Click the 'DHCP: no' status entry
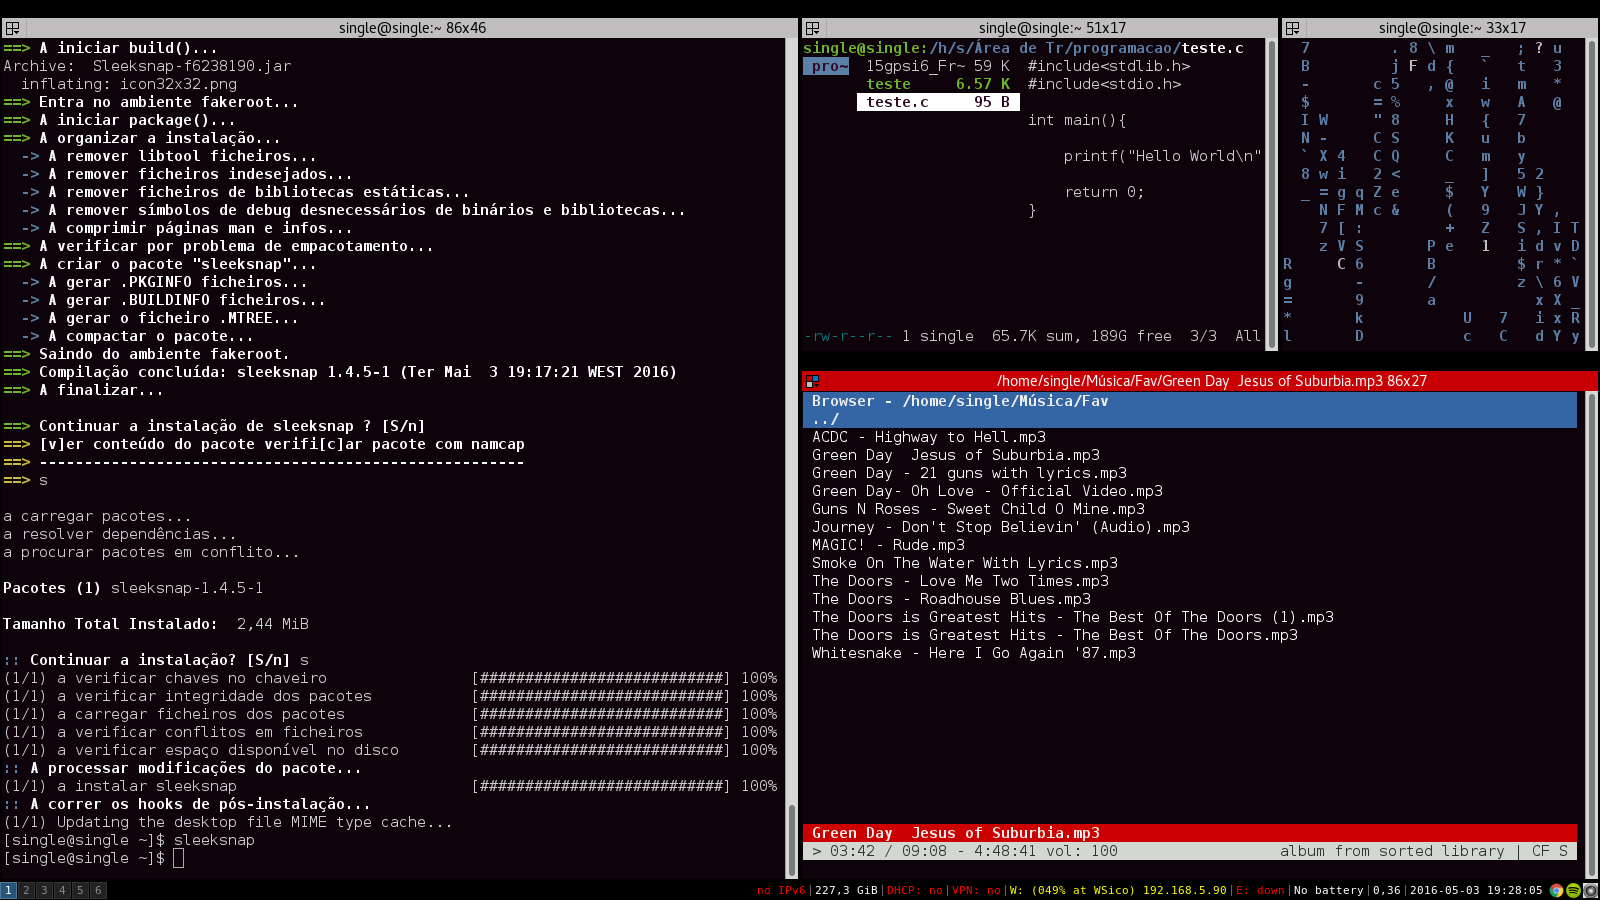 915,890
